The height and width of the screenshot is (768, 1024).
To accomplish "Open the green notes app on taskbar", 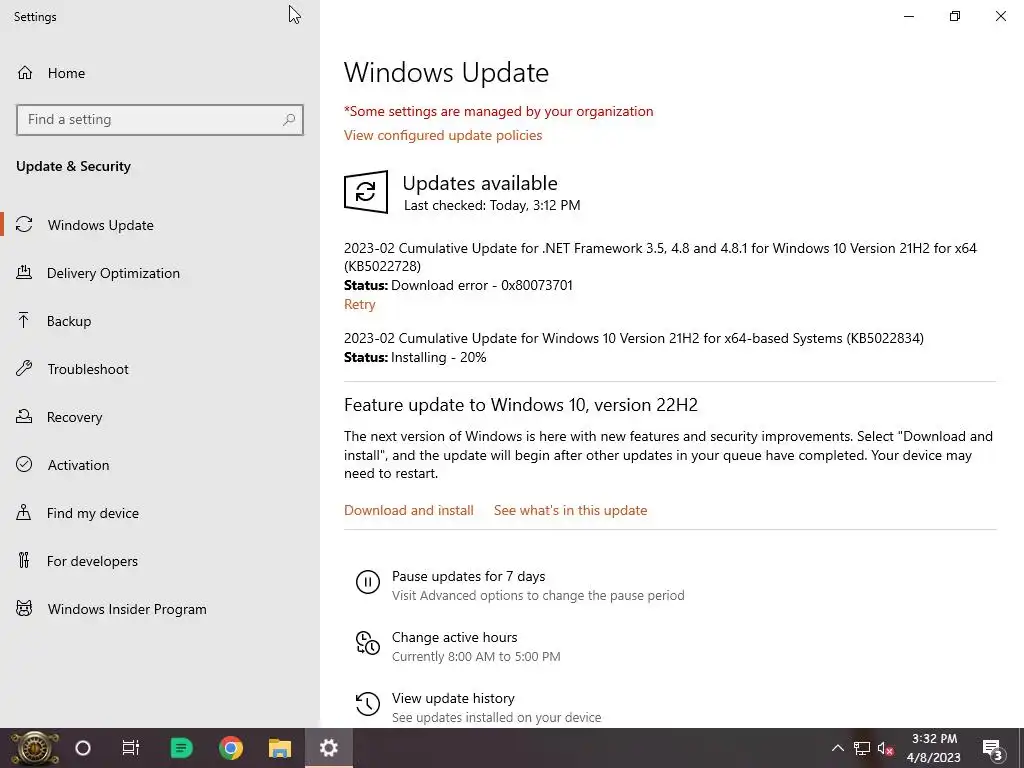I will (182, 748).
